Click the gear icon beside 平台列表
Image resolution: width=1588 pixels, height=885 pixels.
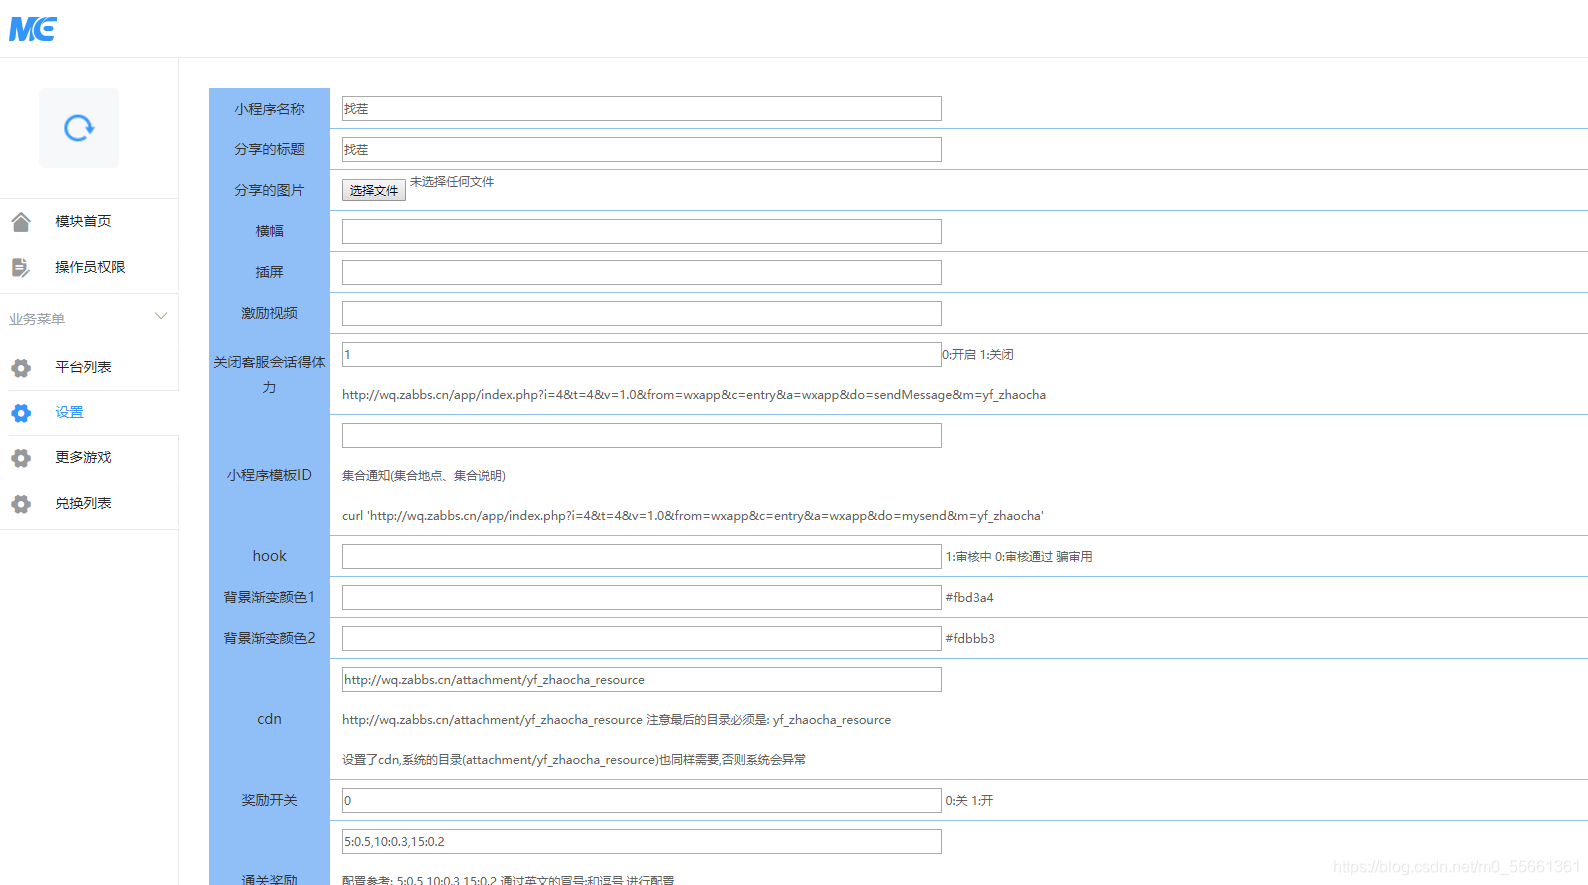[x=21, y=368]
